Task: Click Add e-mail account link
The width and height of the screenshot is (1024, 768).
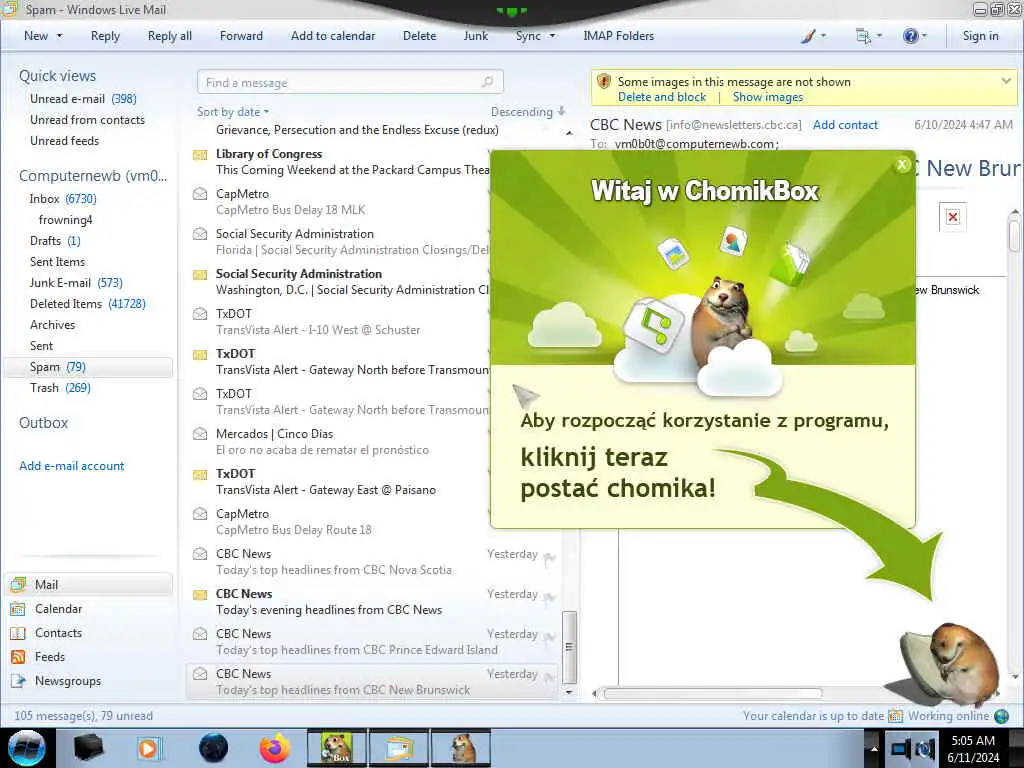Action: tap(71, 466)
